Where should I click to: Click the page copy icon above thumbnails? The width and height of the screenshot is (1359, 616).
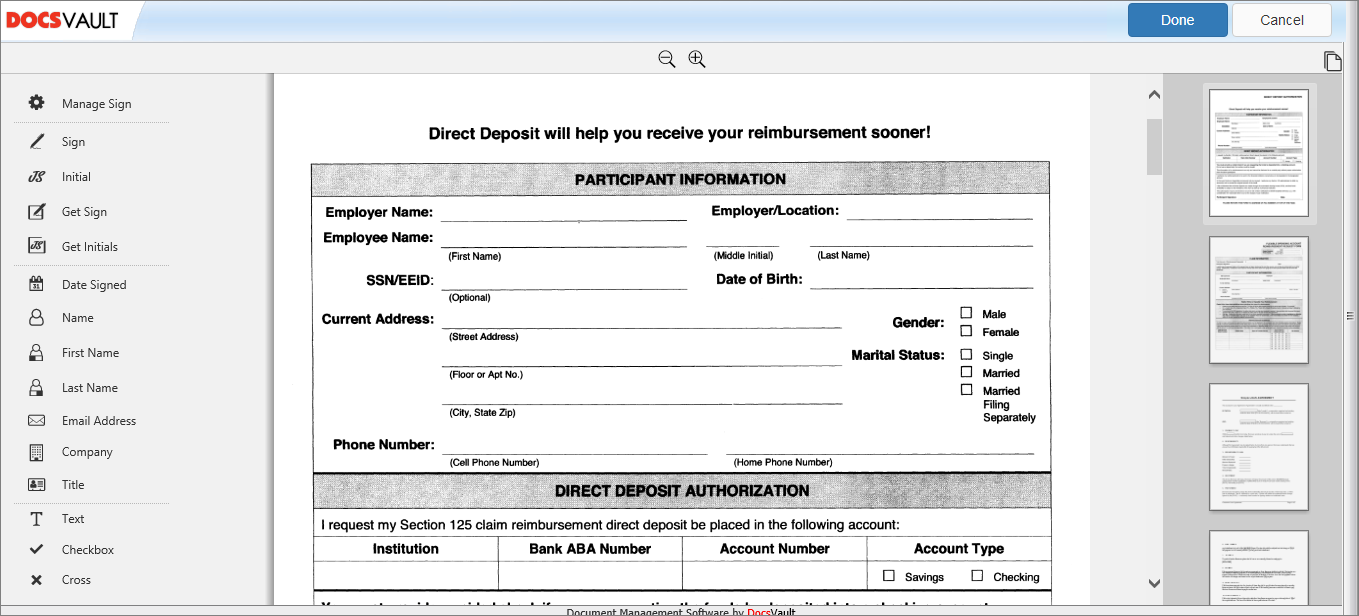pos(1333,61)
